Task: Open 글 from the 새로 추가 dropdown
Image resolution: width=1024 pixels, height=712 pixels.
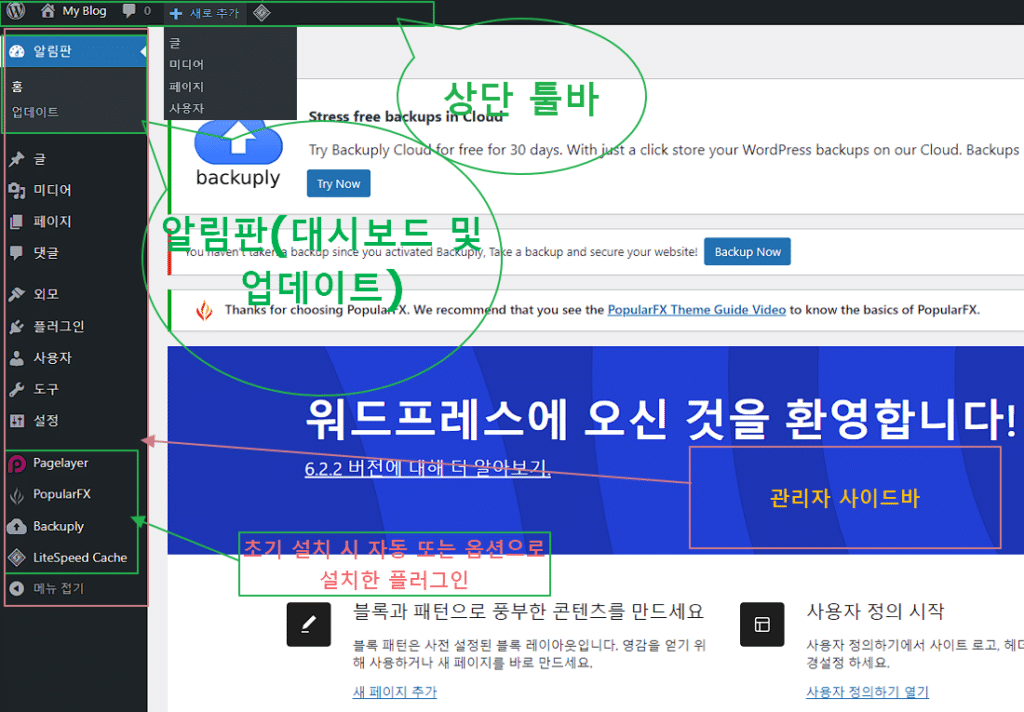Action: 175,43
